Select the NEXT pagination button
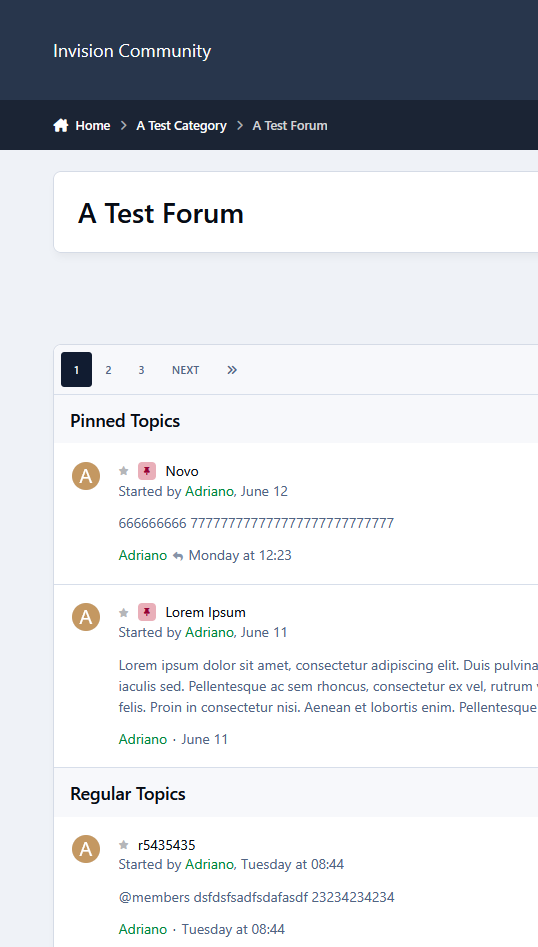Viewport: 538px width, 947px height. point(185,370)
